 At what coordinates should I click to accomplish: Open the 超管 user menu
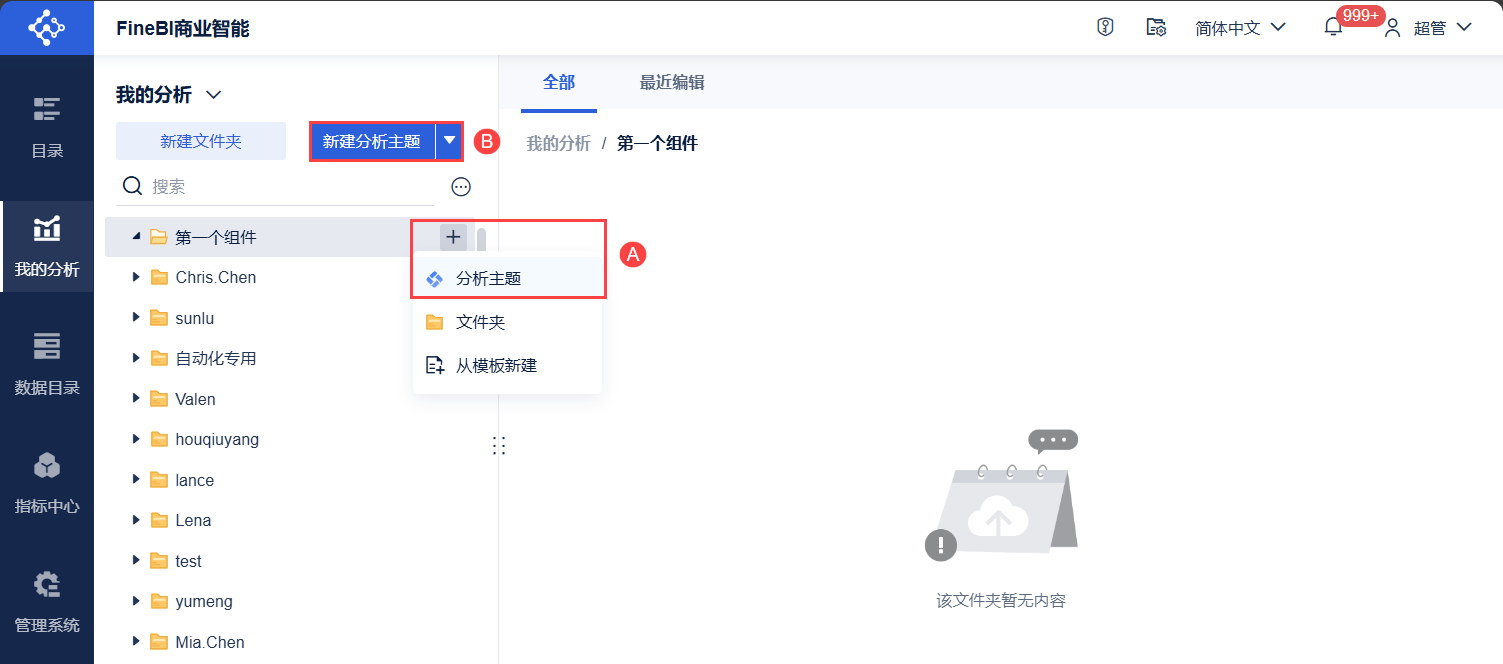[x=1428, y=28]
